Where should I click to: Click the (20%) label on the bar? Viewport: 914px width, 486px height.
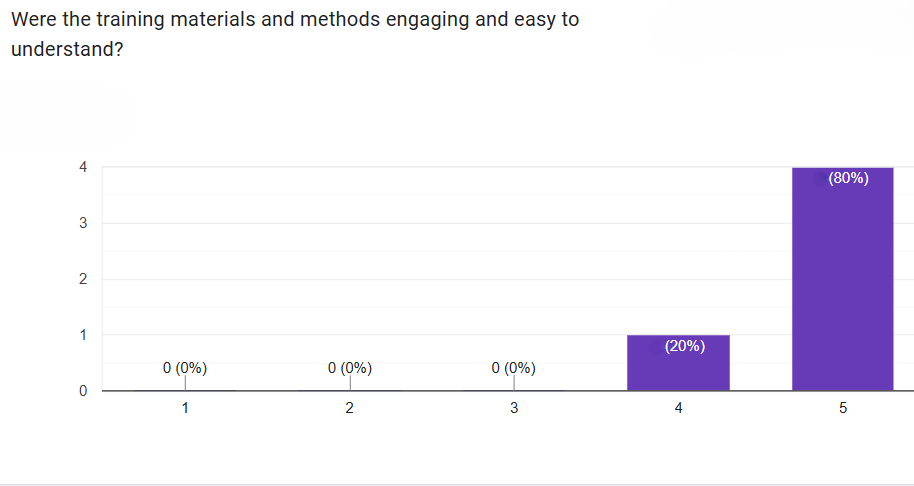[x=685, y=347]
